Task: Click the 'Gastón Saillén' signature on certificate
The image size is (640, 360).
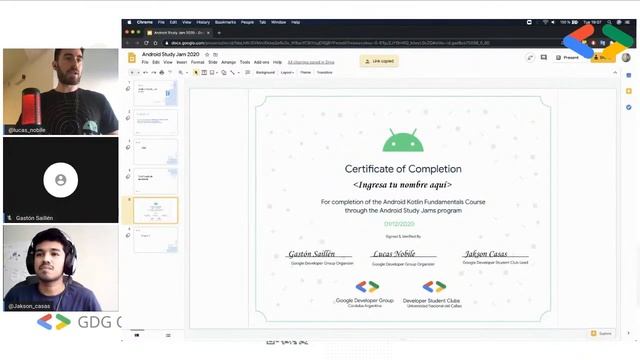Action: point(311,254)
